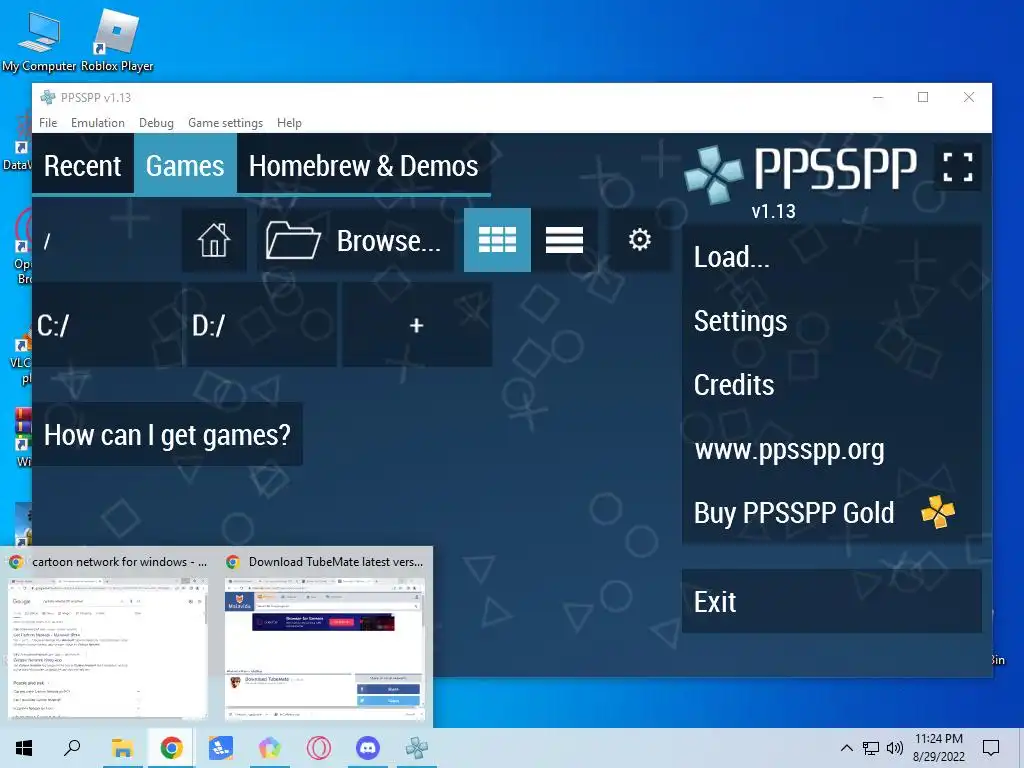Select the Games tab
This screenshot has height=768, width=1024.
pyautogui.click(x=185, y=166)
